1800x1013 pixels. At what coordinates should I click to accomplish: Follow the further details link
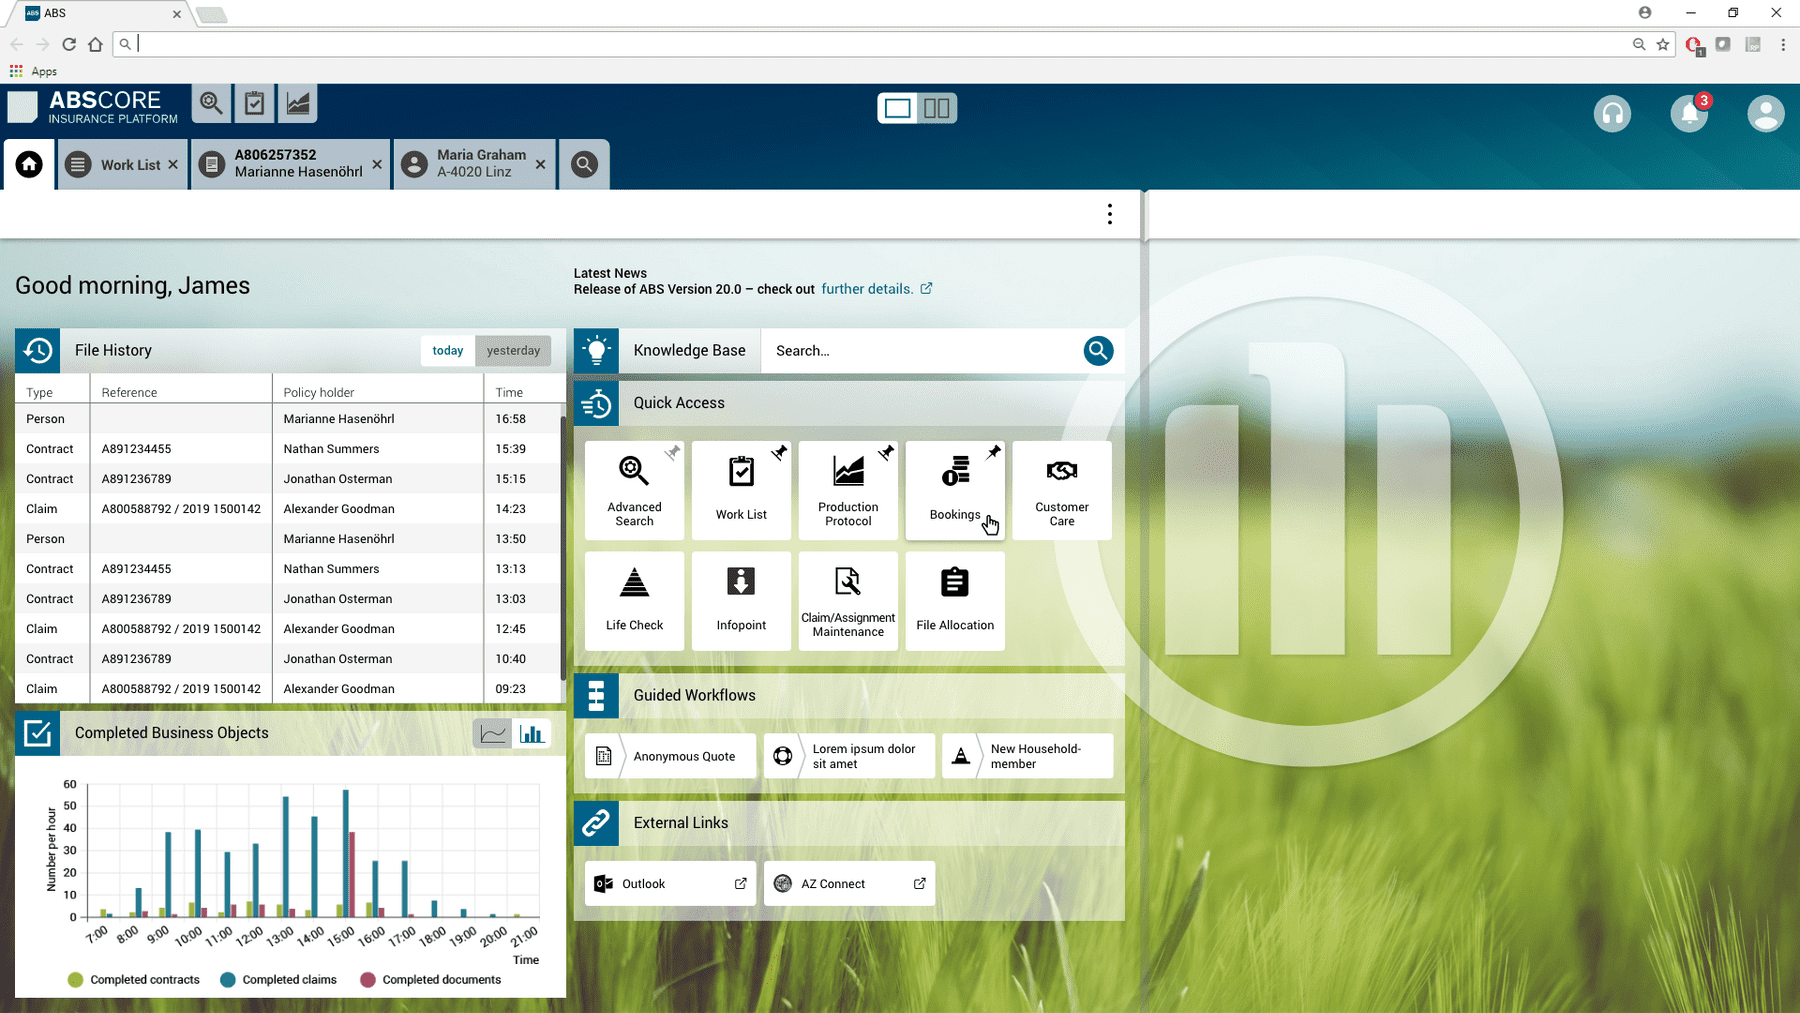point(866,289)
